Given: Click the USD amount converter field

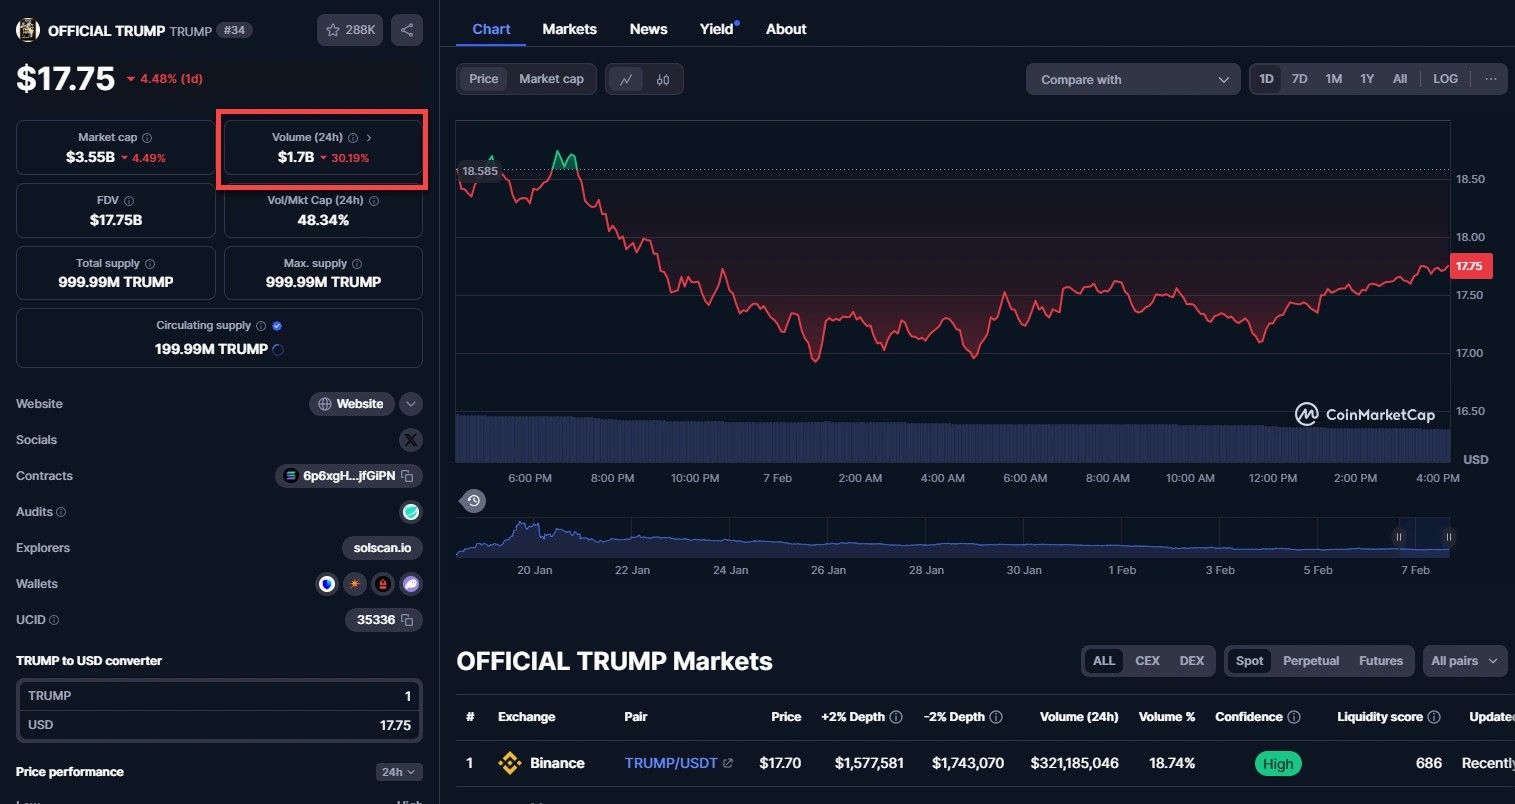Looking at the screenshot, I should [x=219, y=725].
